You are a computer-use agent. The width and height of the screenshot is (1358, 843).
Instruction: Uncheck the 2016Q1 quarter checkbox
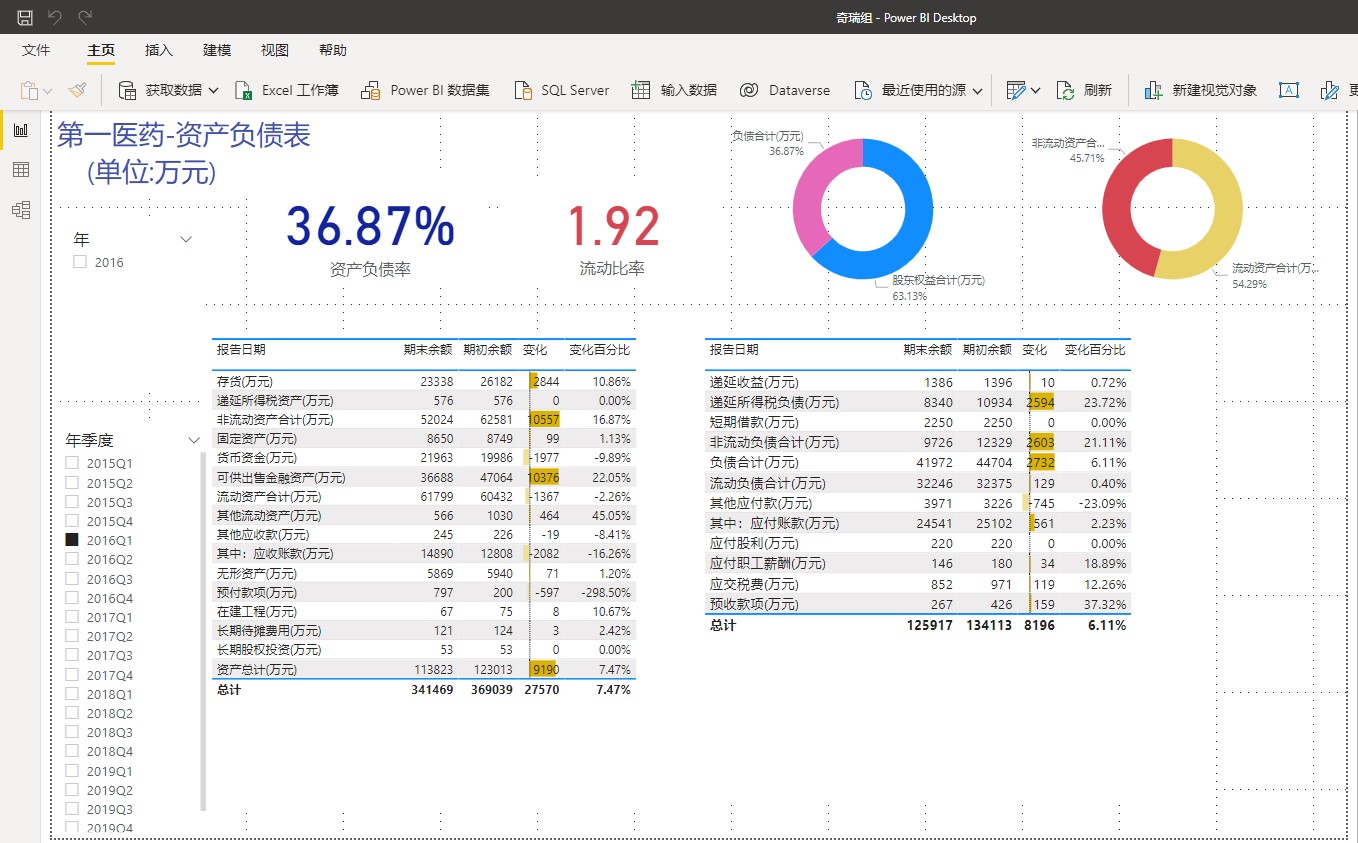pos(72,540)
